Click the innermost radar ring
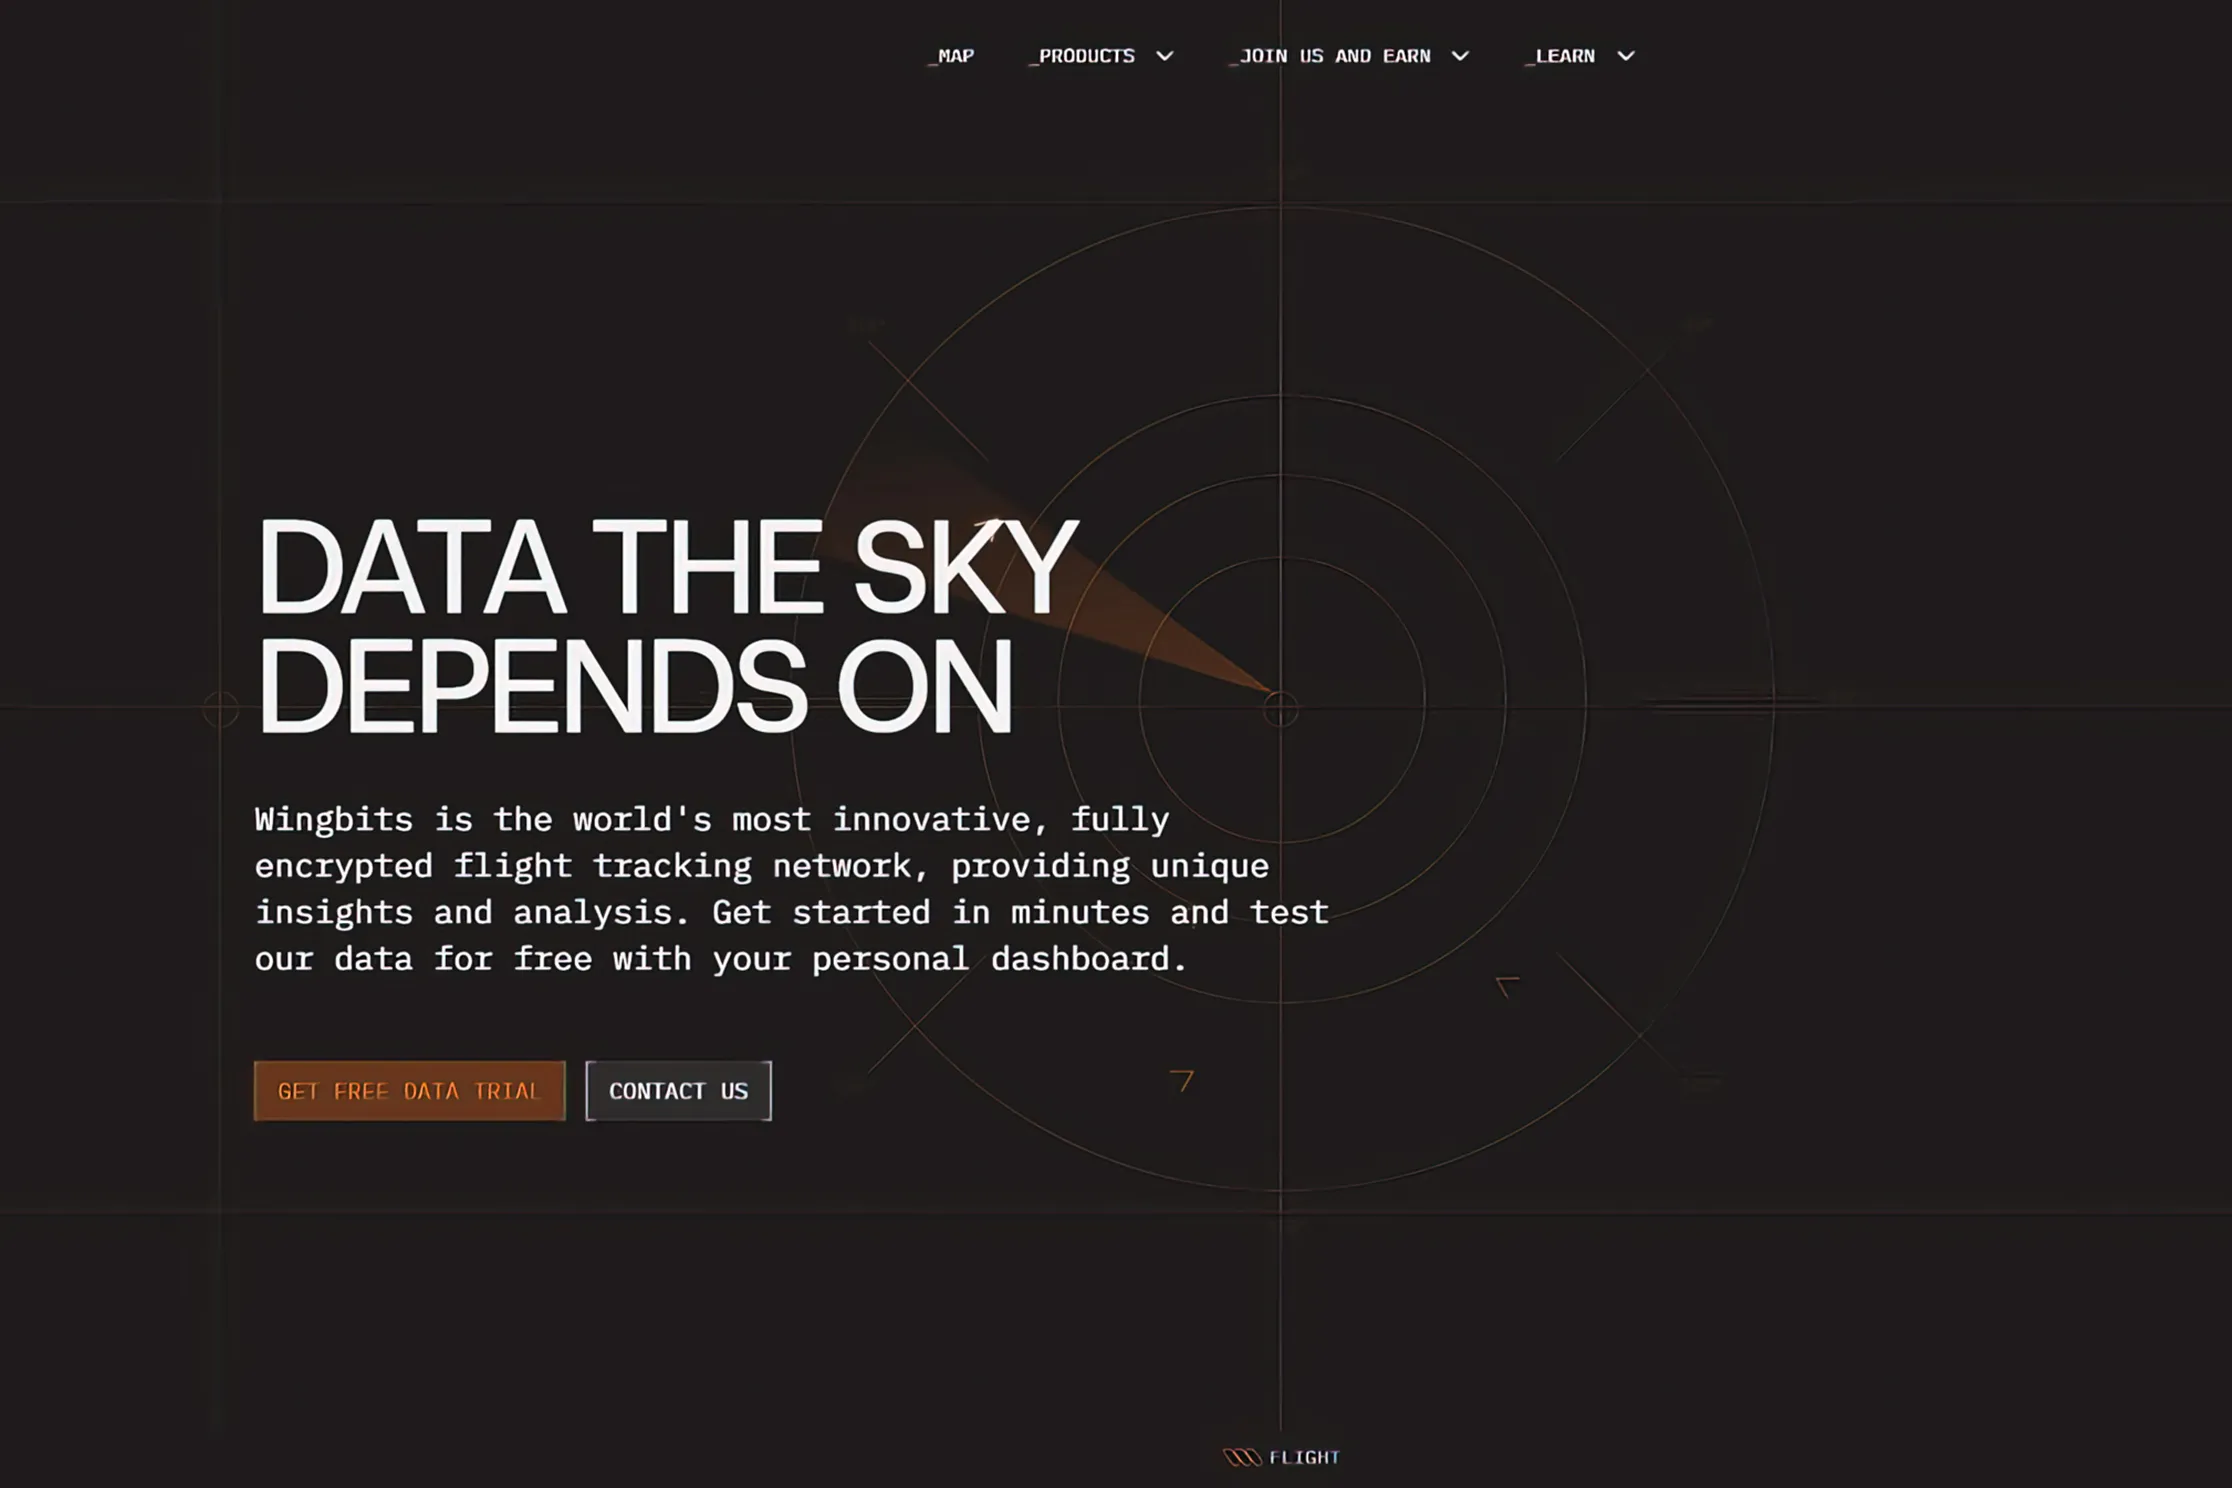Screen dimensions: 2232x1488 (1282, 557)
